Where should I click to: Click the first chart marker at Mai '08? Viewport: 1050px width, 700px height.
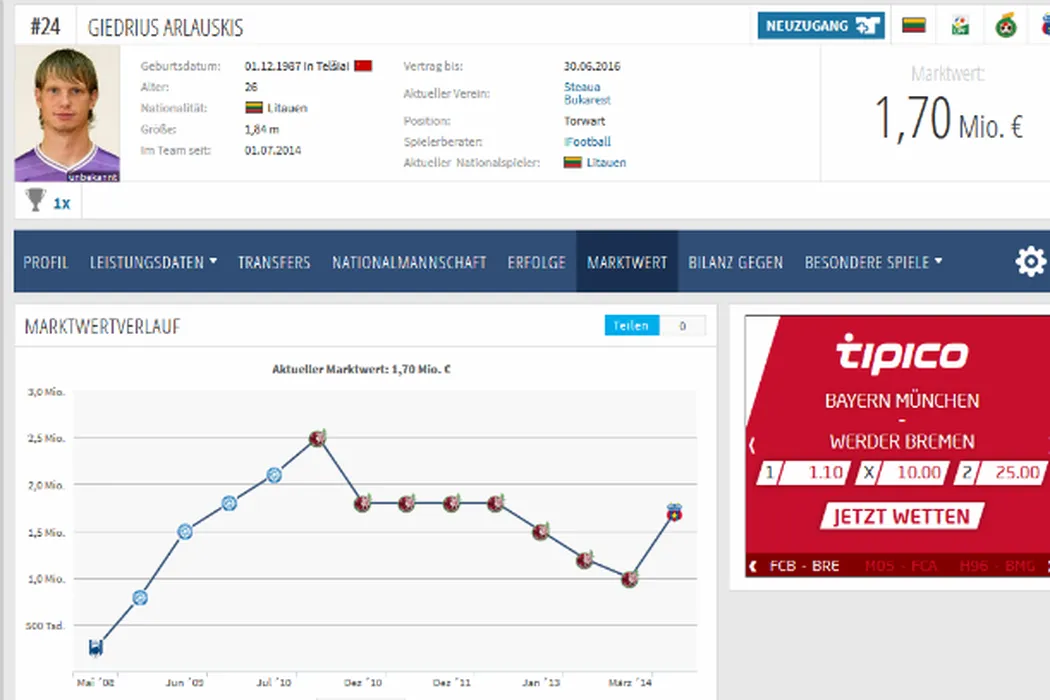pyautogui.click(x=95, y=648)
